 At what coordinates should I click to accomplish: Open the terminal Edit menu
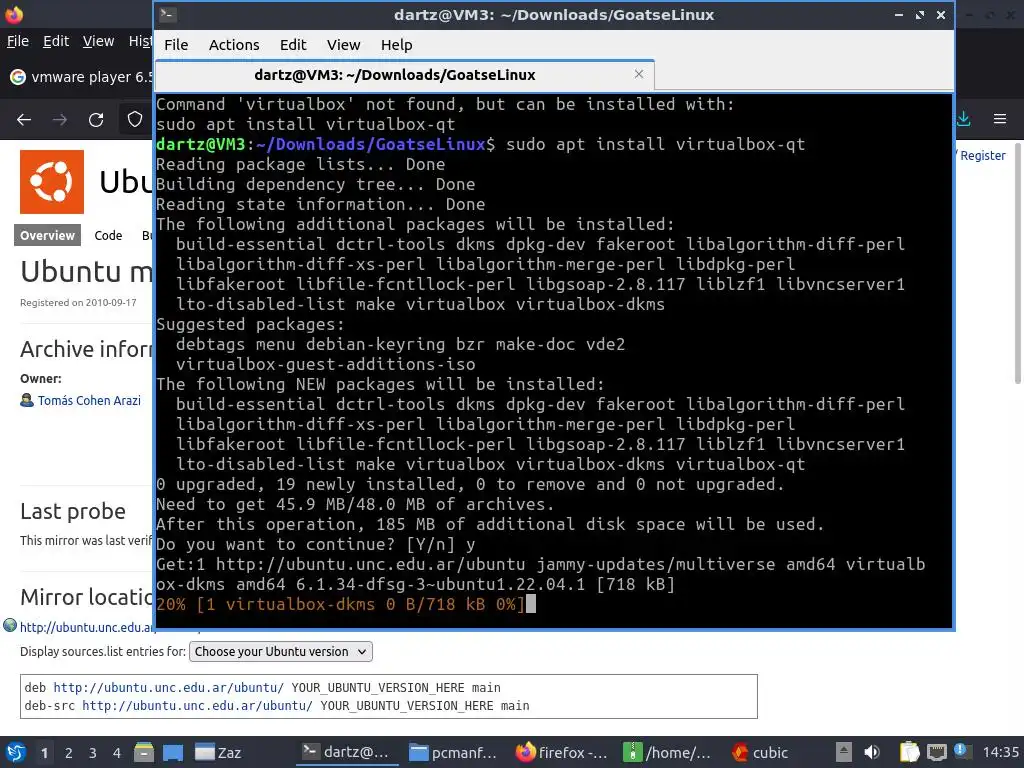pos(293,44)
